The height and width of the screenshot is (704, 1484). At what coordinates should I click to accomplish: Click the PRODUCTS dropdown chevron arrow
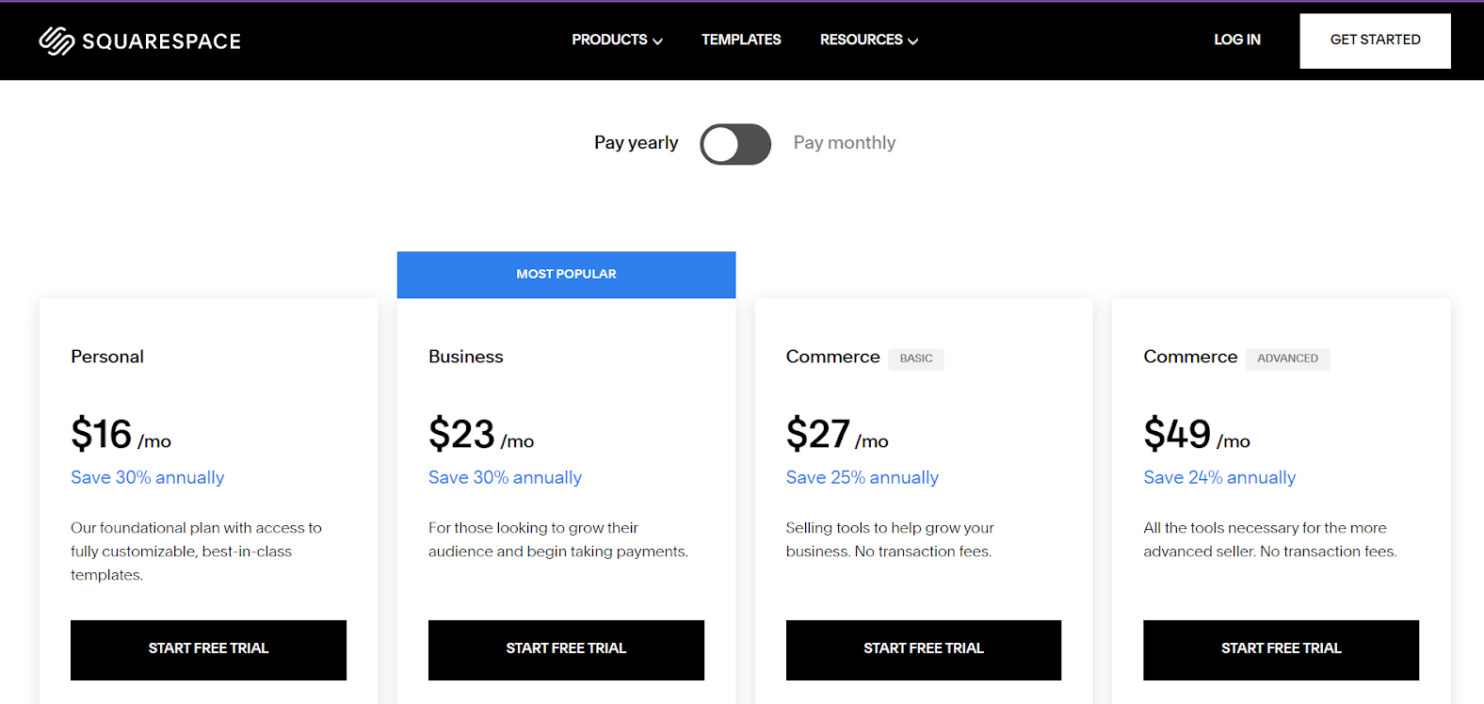click(x=657, y=41)
